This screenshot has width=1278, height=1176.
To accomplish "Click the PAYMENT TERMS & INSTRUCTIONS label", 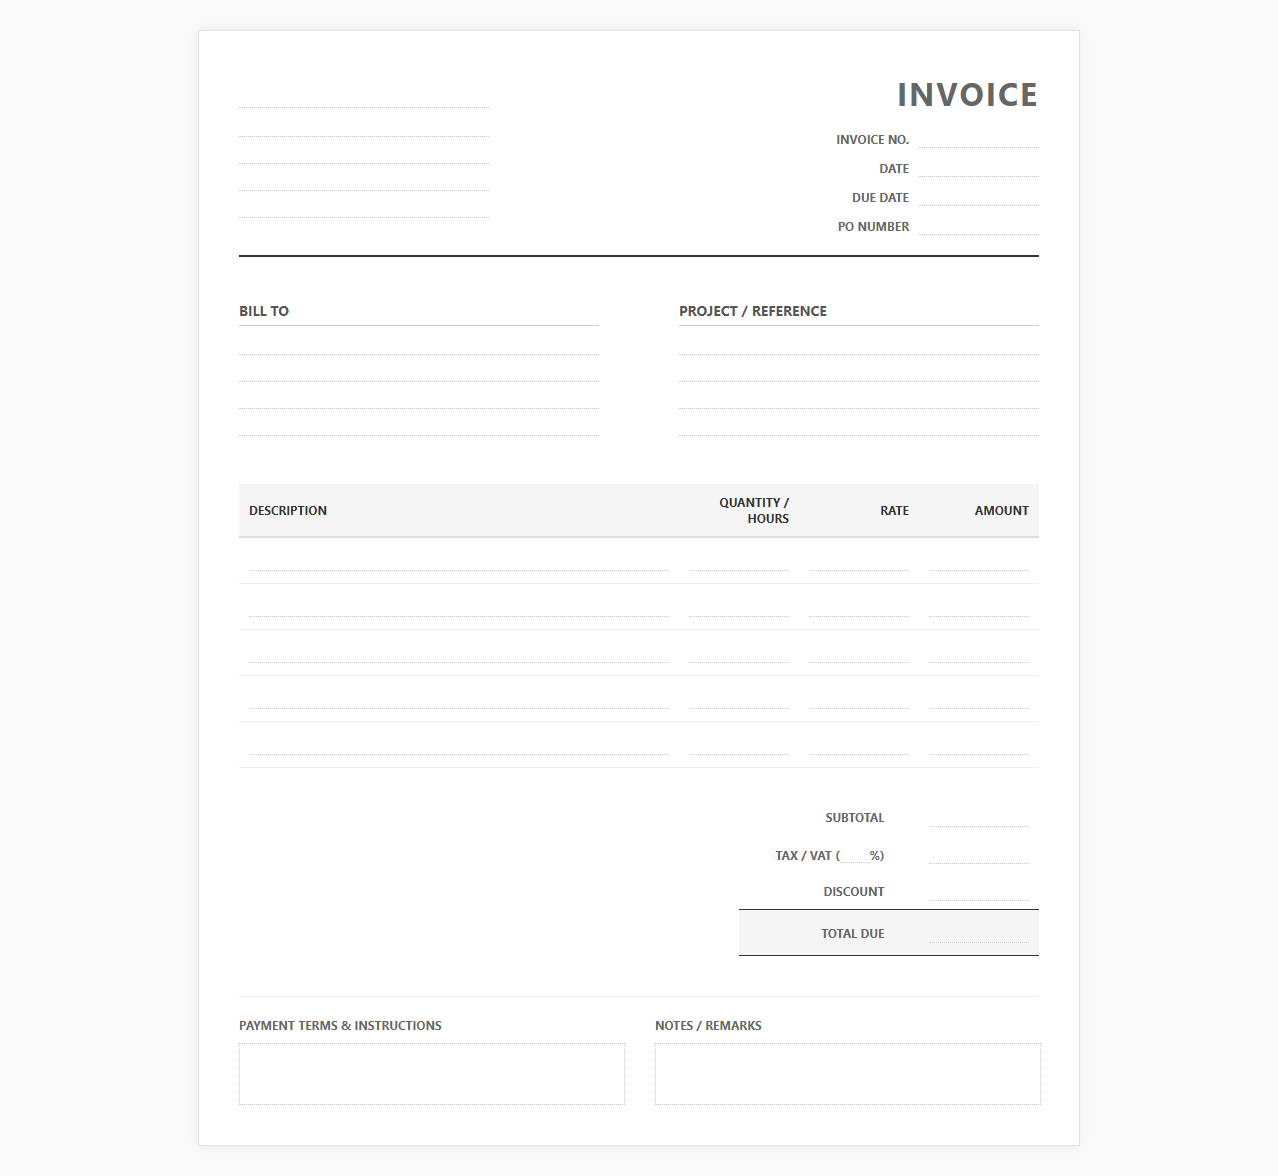I will [x=340, y=1025].
